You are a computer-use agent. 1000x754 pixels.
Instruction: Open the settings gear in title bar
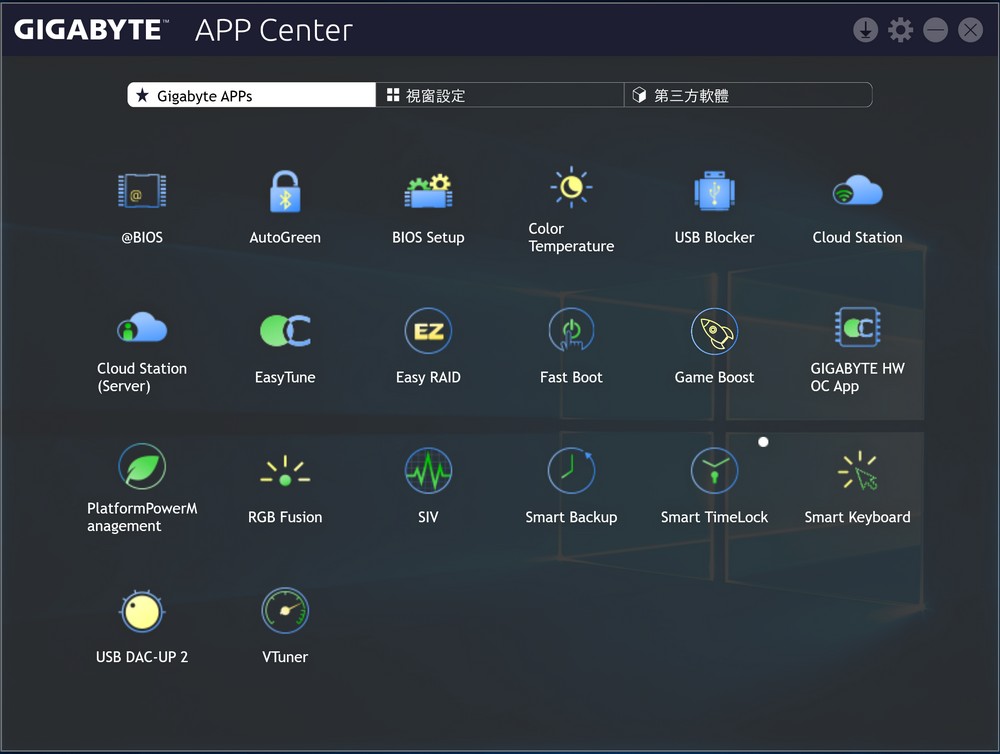(901, 29)
